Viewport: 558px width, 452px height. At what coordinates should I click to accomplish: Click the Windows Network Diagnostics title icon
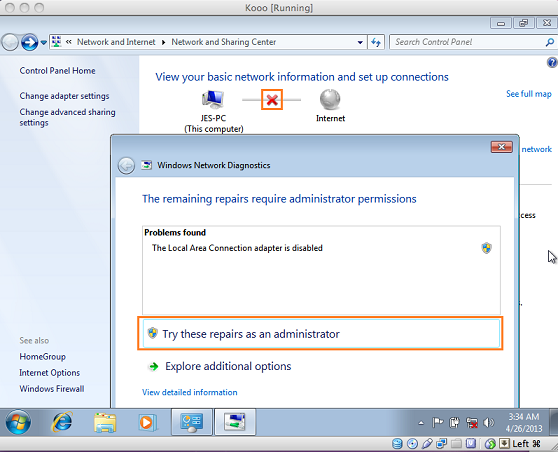[x=147, y=165]
